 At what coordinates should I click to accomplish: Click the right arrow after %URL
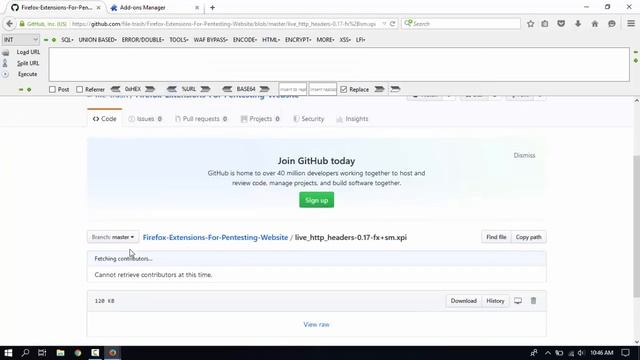point(205,89)
